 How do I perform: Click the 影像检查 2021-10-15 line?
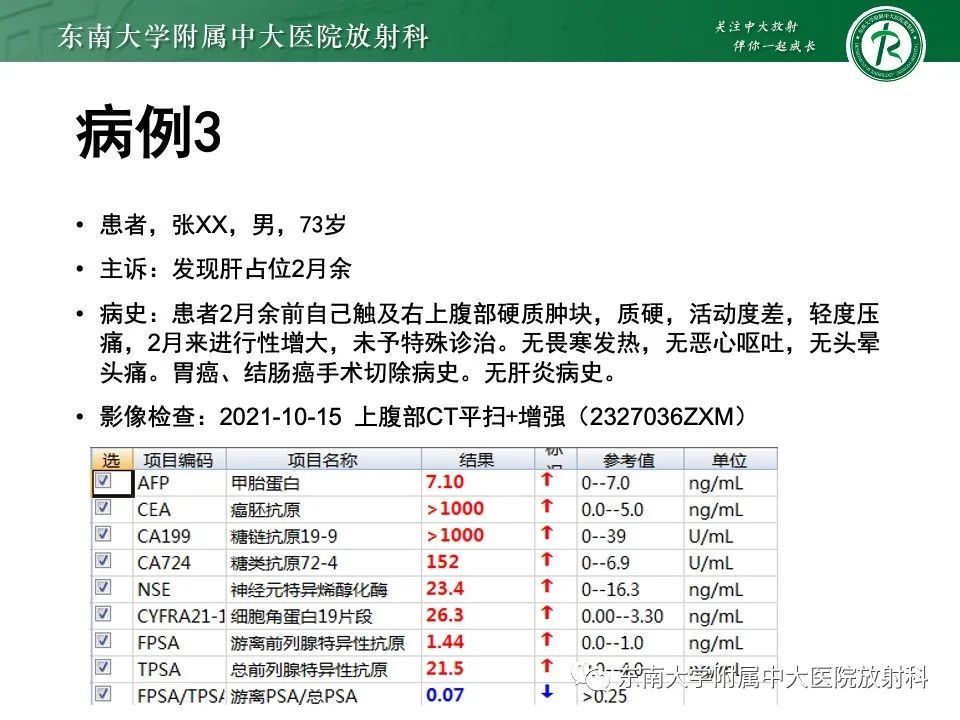(422, 417)
